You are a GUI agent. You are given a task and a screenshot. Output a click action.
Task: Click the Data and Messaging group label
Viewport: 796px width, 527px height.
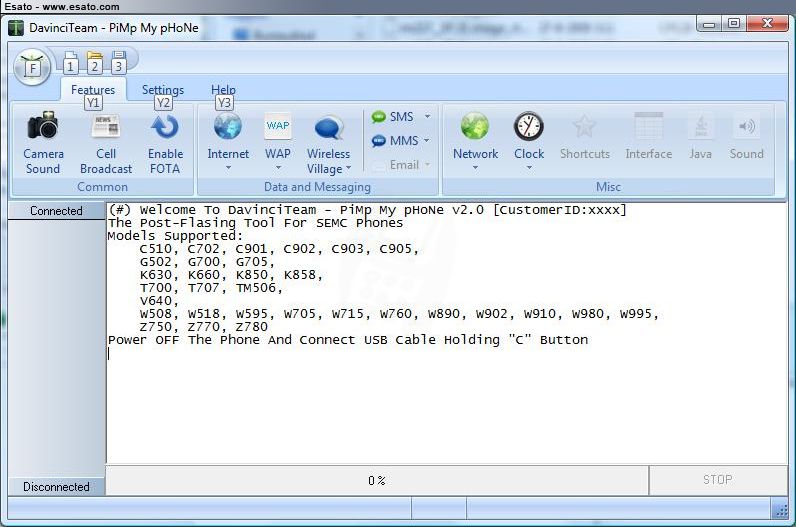click(317, 187)
